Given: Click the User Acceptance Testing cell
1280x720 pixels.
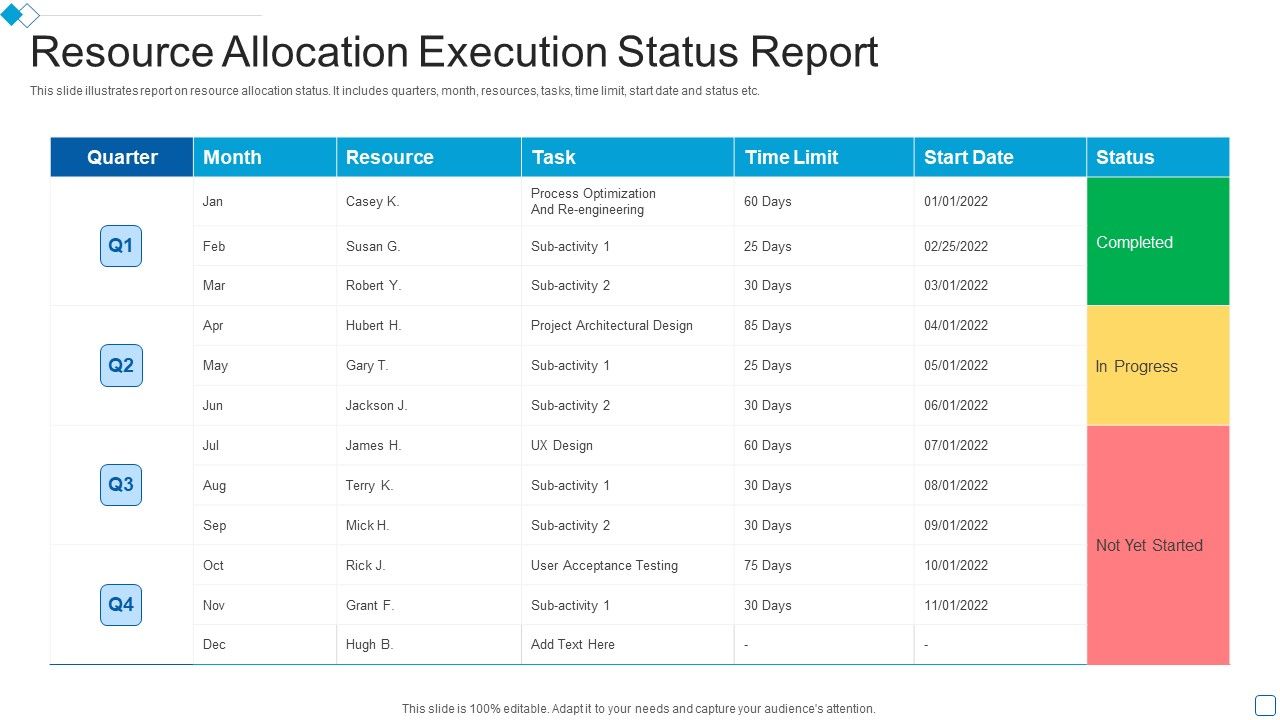Looking at the screenshot, I should click(604, 565).
